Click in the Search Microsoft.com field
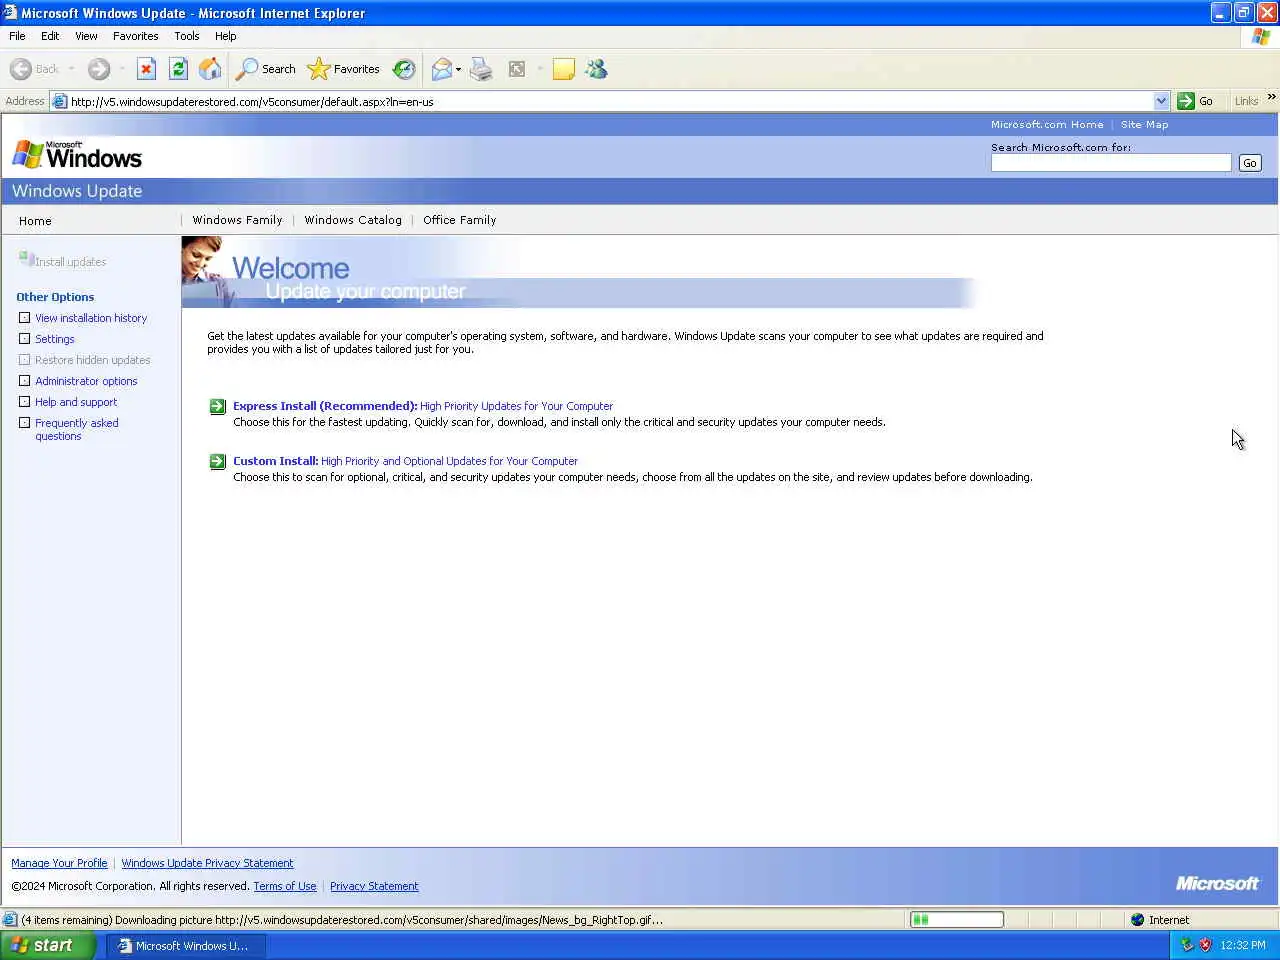This screenshot has height=960, width=1280. (x=1111, y=163)
